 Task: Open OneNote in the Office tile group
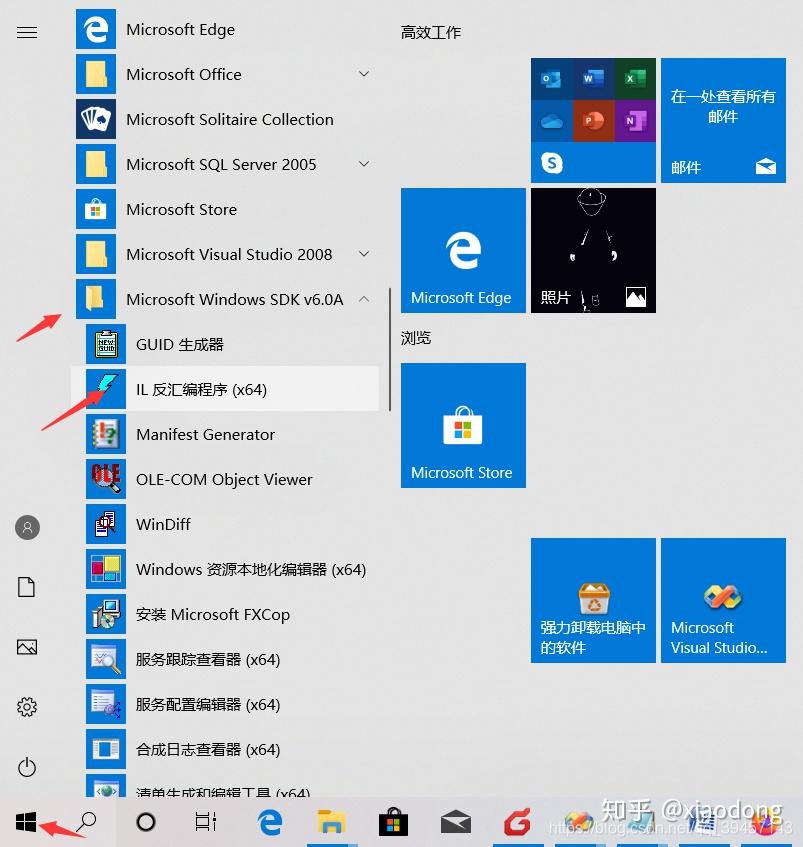tap(635, 121)
